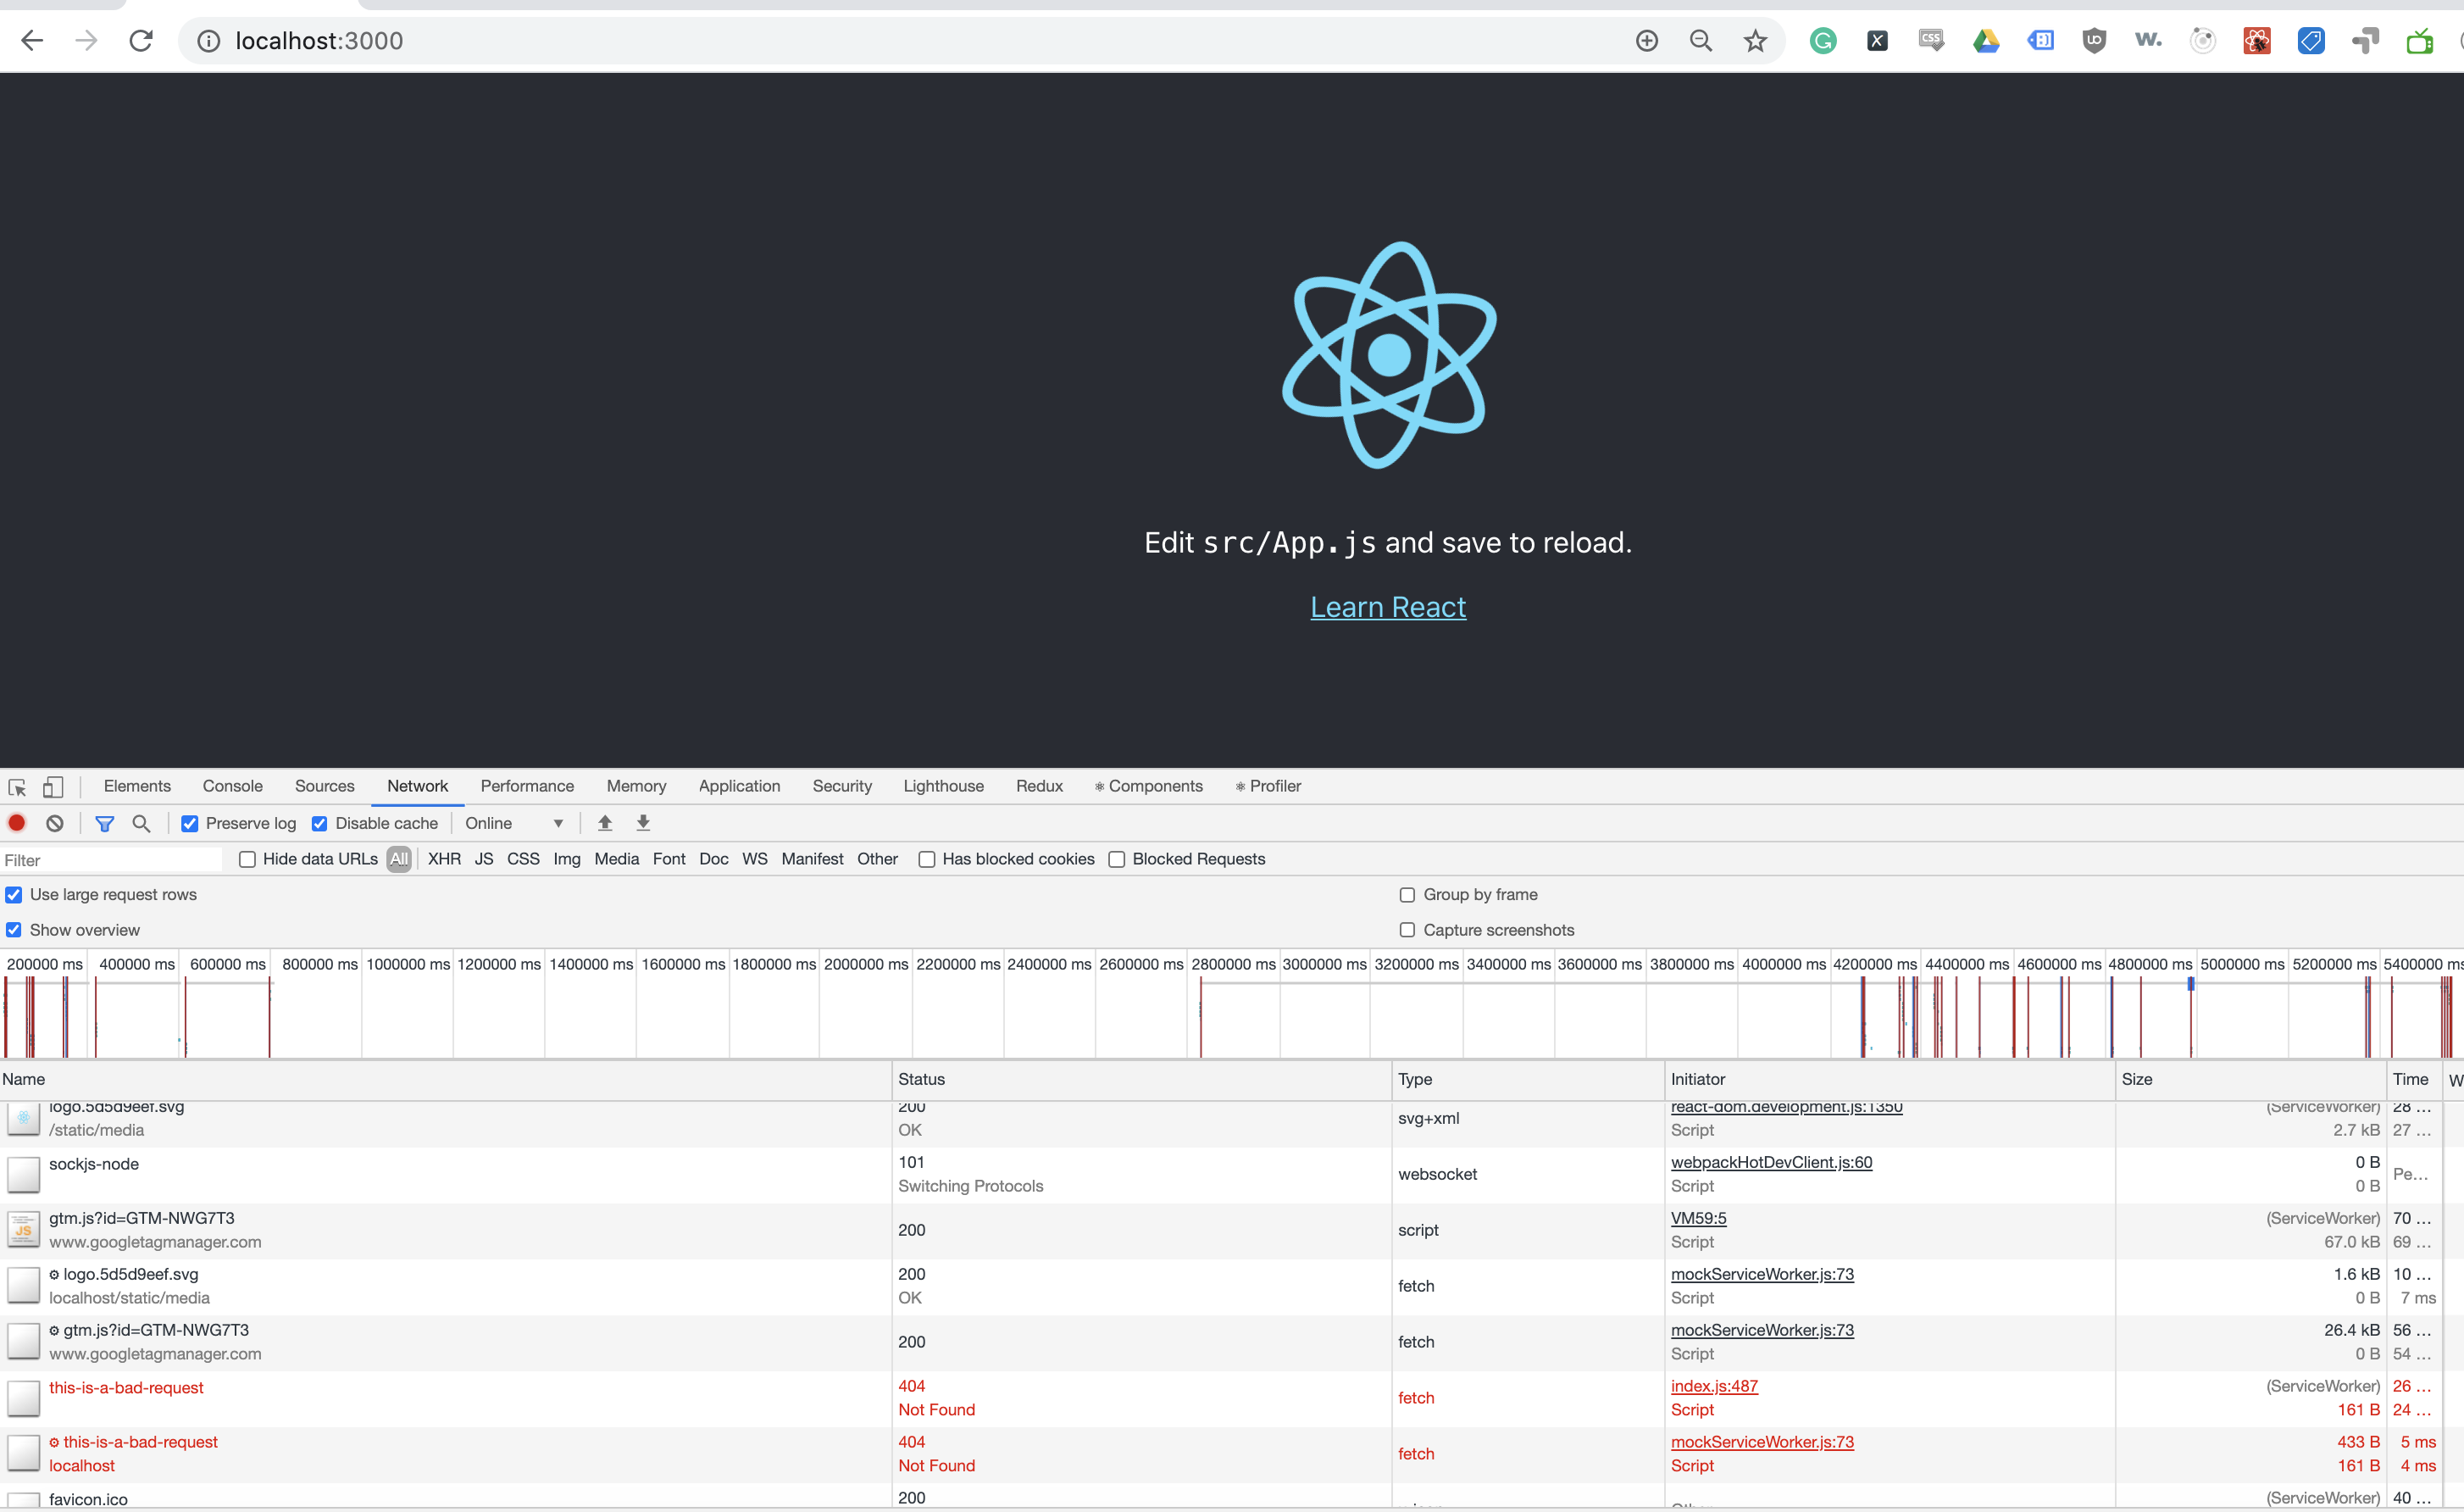Sort by the Initiator column header

[1890, 1079]
